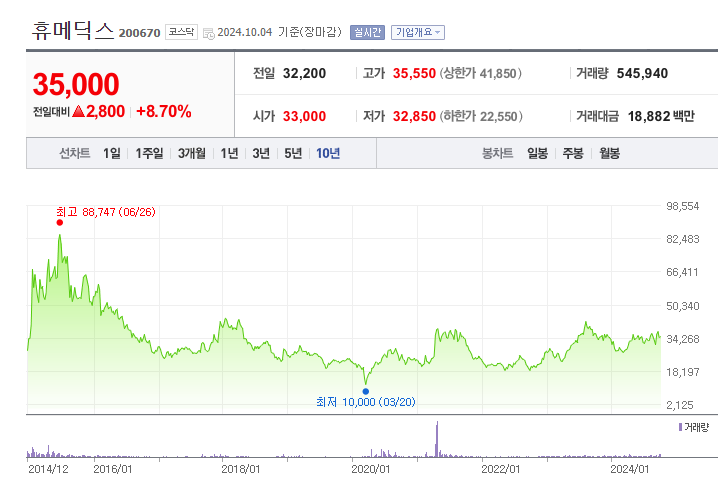
Task: Click the 거래량 volume legend label
Action: click(694, 427)
